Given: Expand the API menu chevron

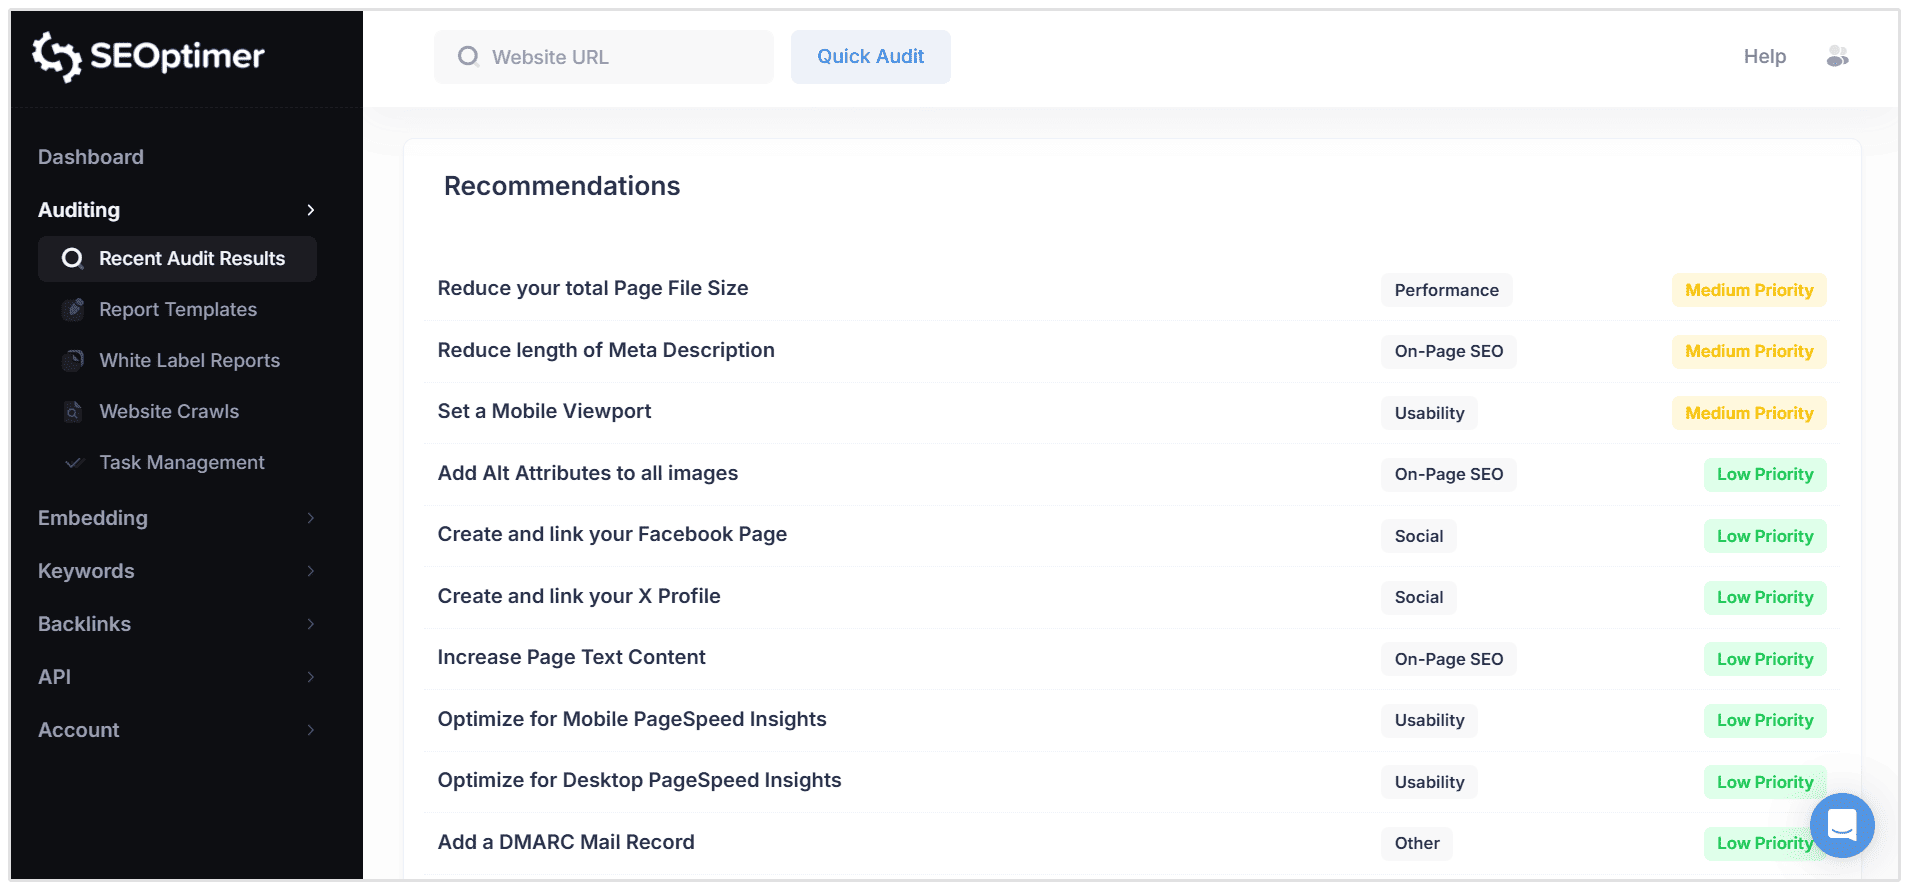Looking at the screenshot, I should pos(311,677).
